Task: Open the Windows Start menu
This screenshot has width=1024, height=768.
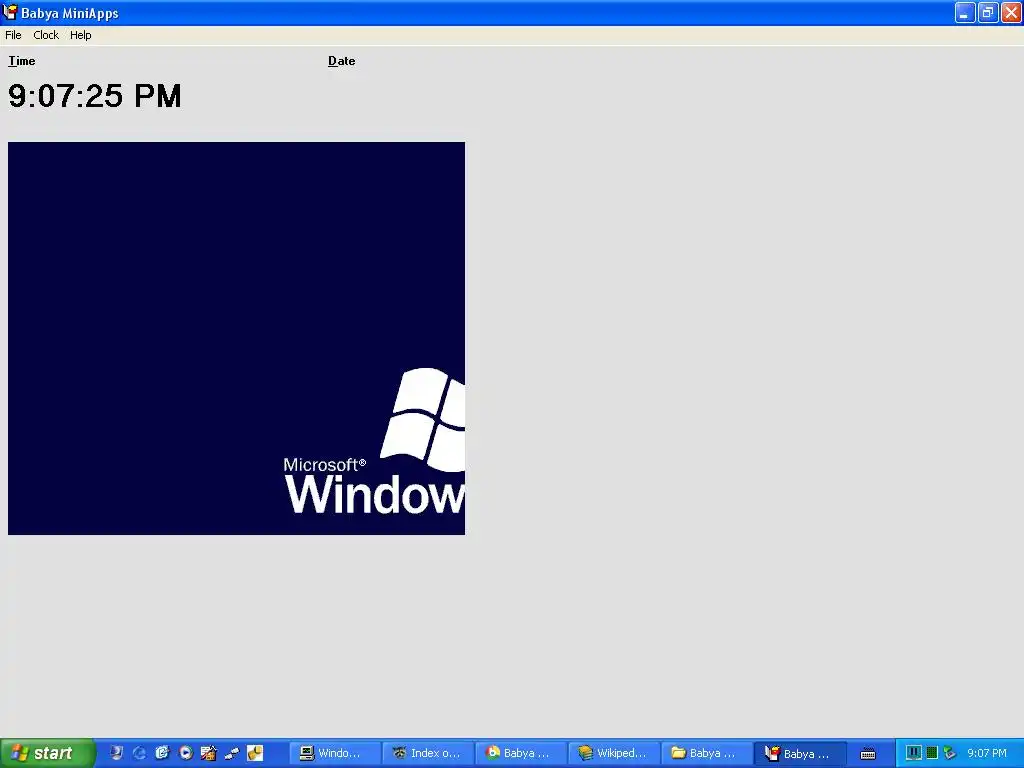Action: 48,753
